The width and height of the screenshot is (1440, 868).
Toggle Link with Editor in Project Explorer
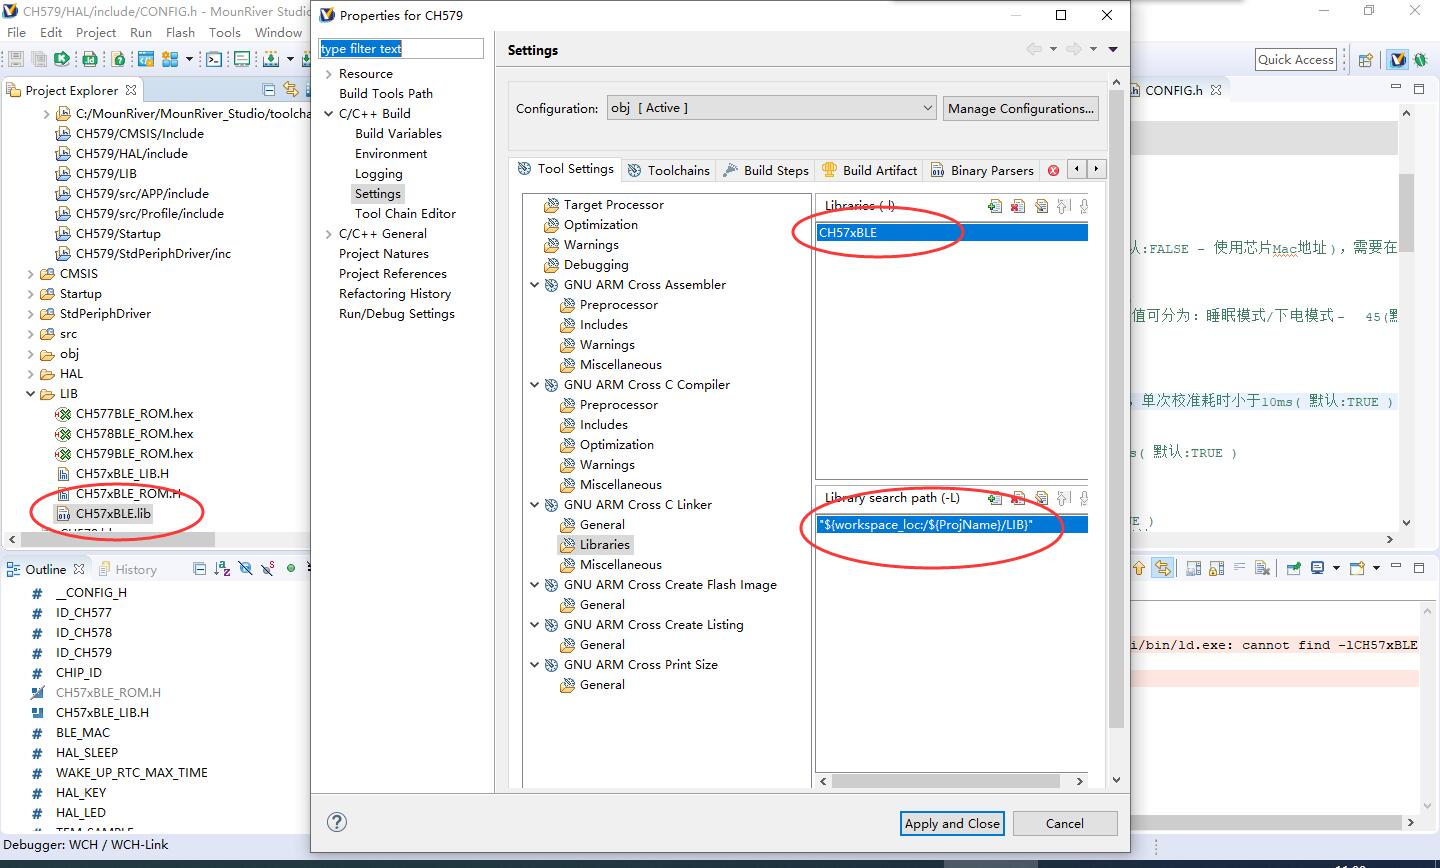tap(291, 90)
